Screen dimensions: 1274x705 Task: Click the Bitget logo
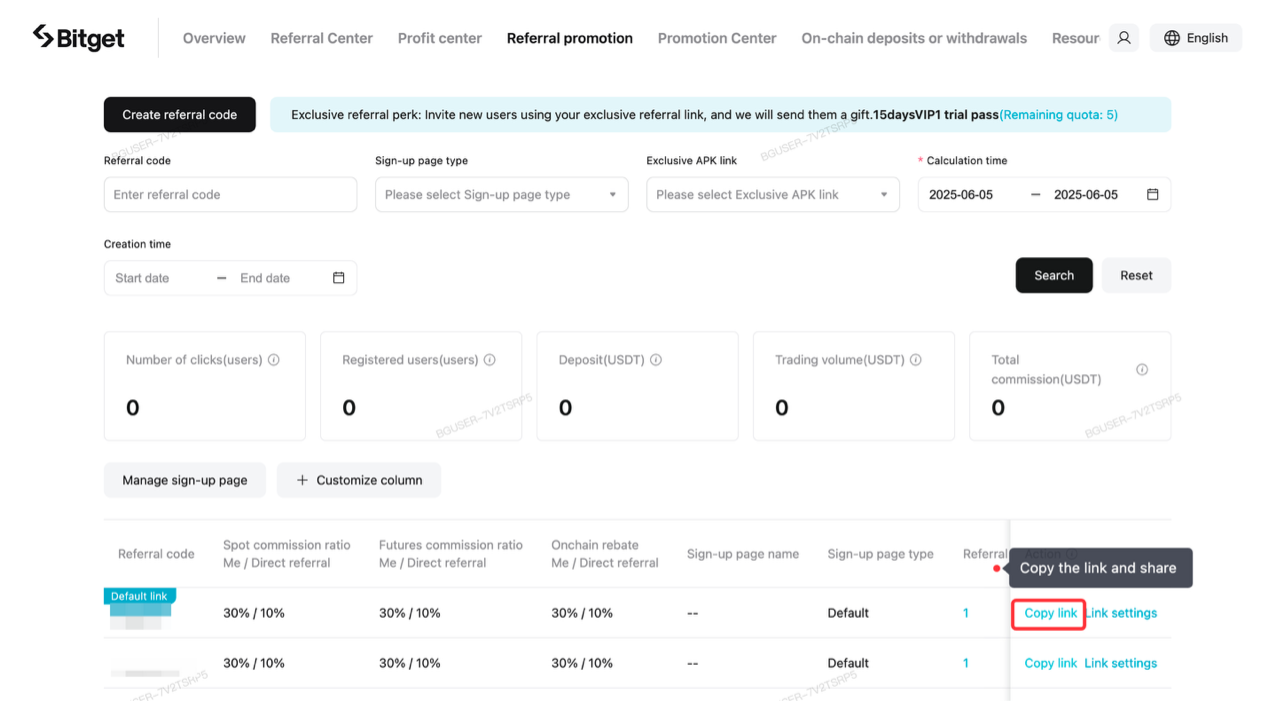click(77, 37)
